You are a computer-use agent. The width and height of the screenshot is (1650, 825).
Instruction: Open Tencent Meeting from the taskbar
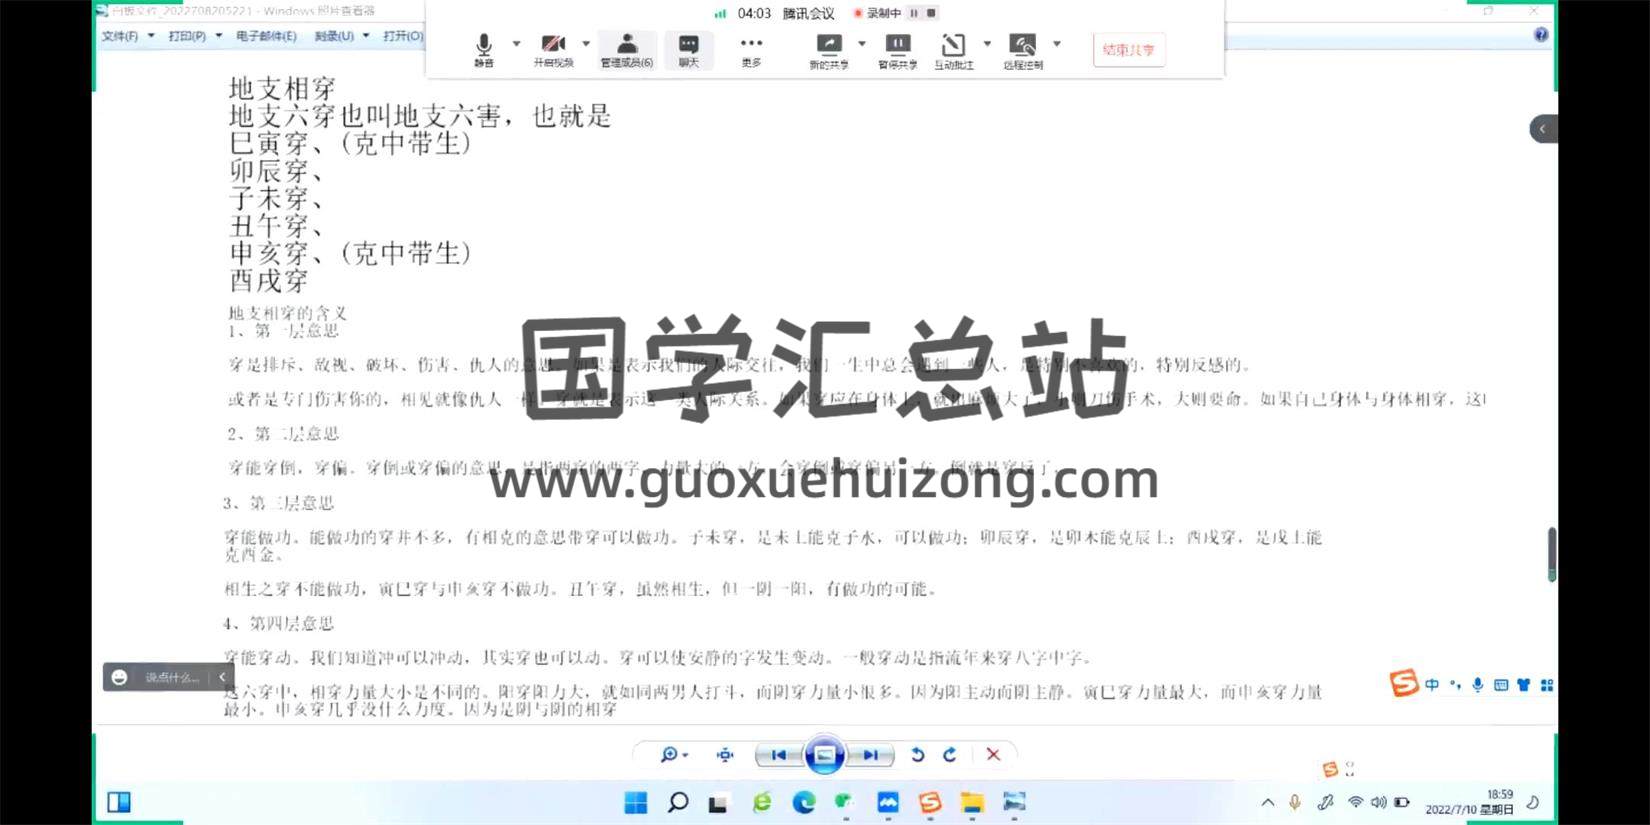[x=888, y=803]
